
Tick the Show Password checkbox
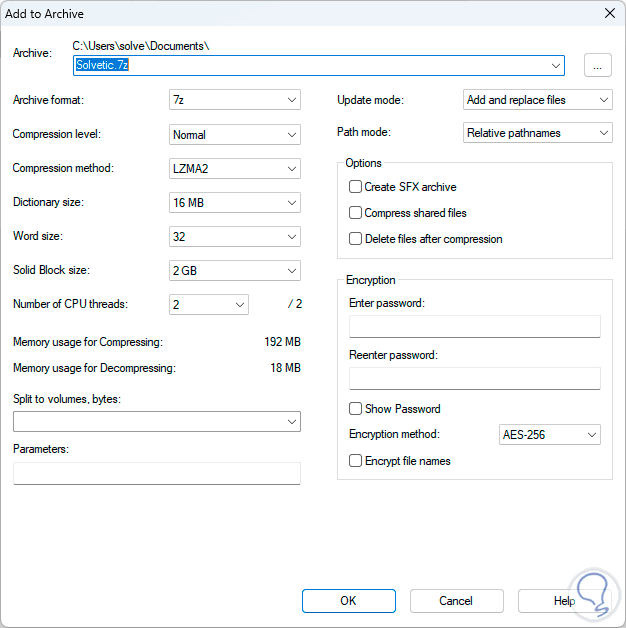tap(355, 409)
